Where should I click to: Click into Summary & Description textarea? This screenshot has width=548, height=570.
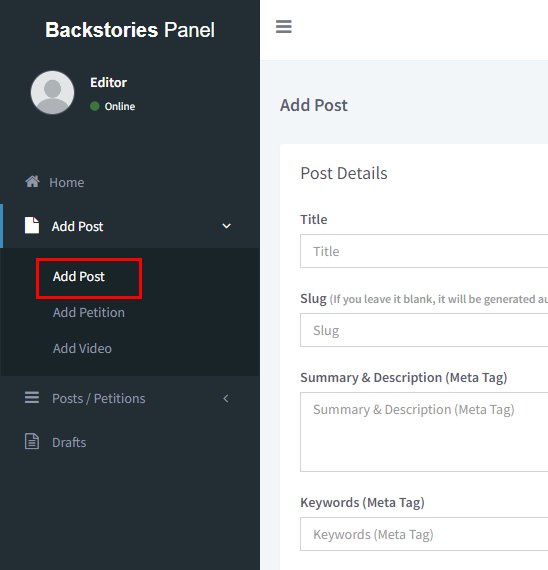[x=424, y=432]
